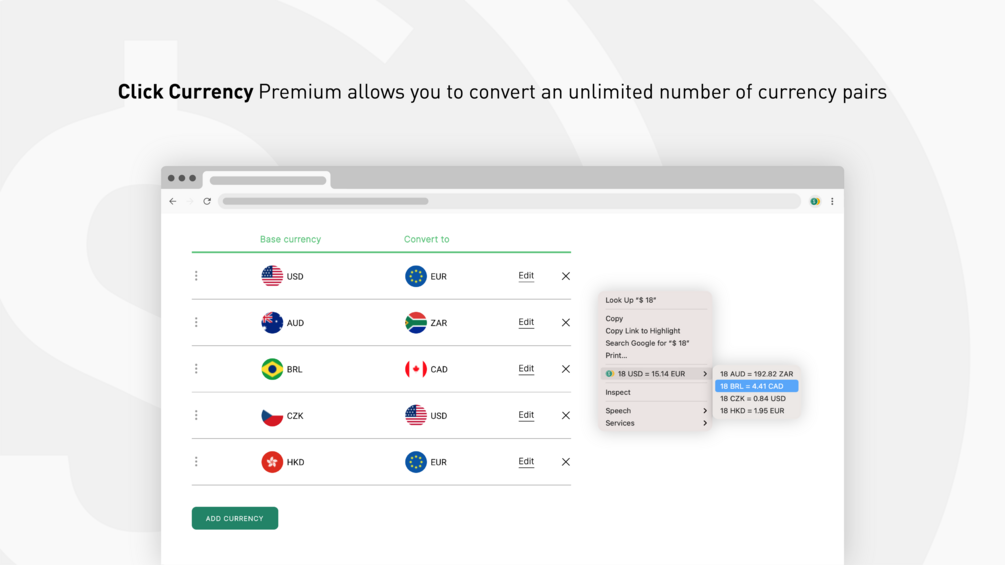Viewport: 1005px width, 565px height.
Task: Select 18 BRL = 4.41 CAD conversion
Action: tap(756, 386)
